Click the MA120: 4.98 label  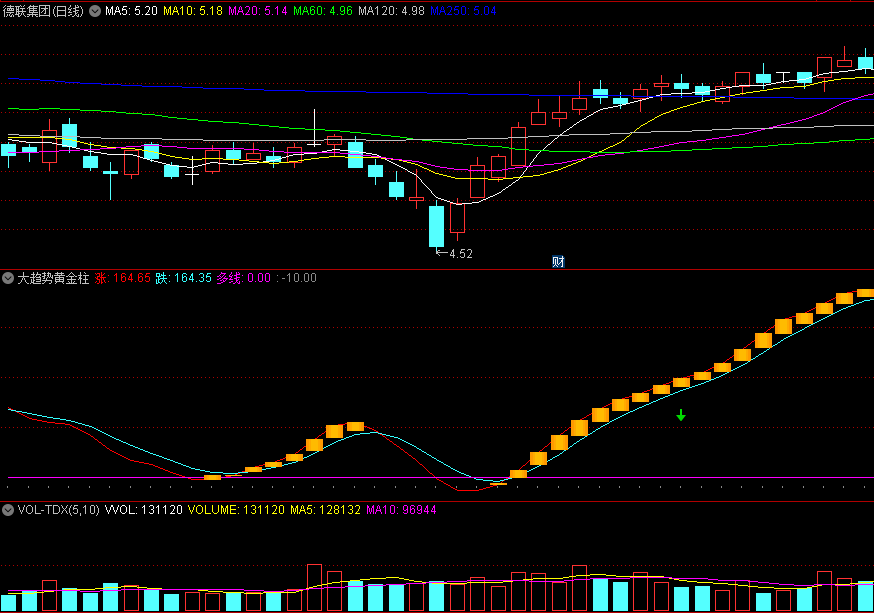point(391,11)
